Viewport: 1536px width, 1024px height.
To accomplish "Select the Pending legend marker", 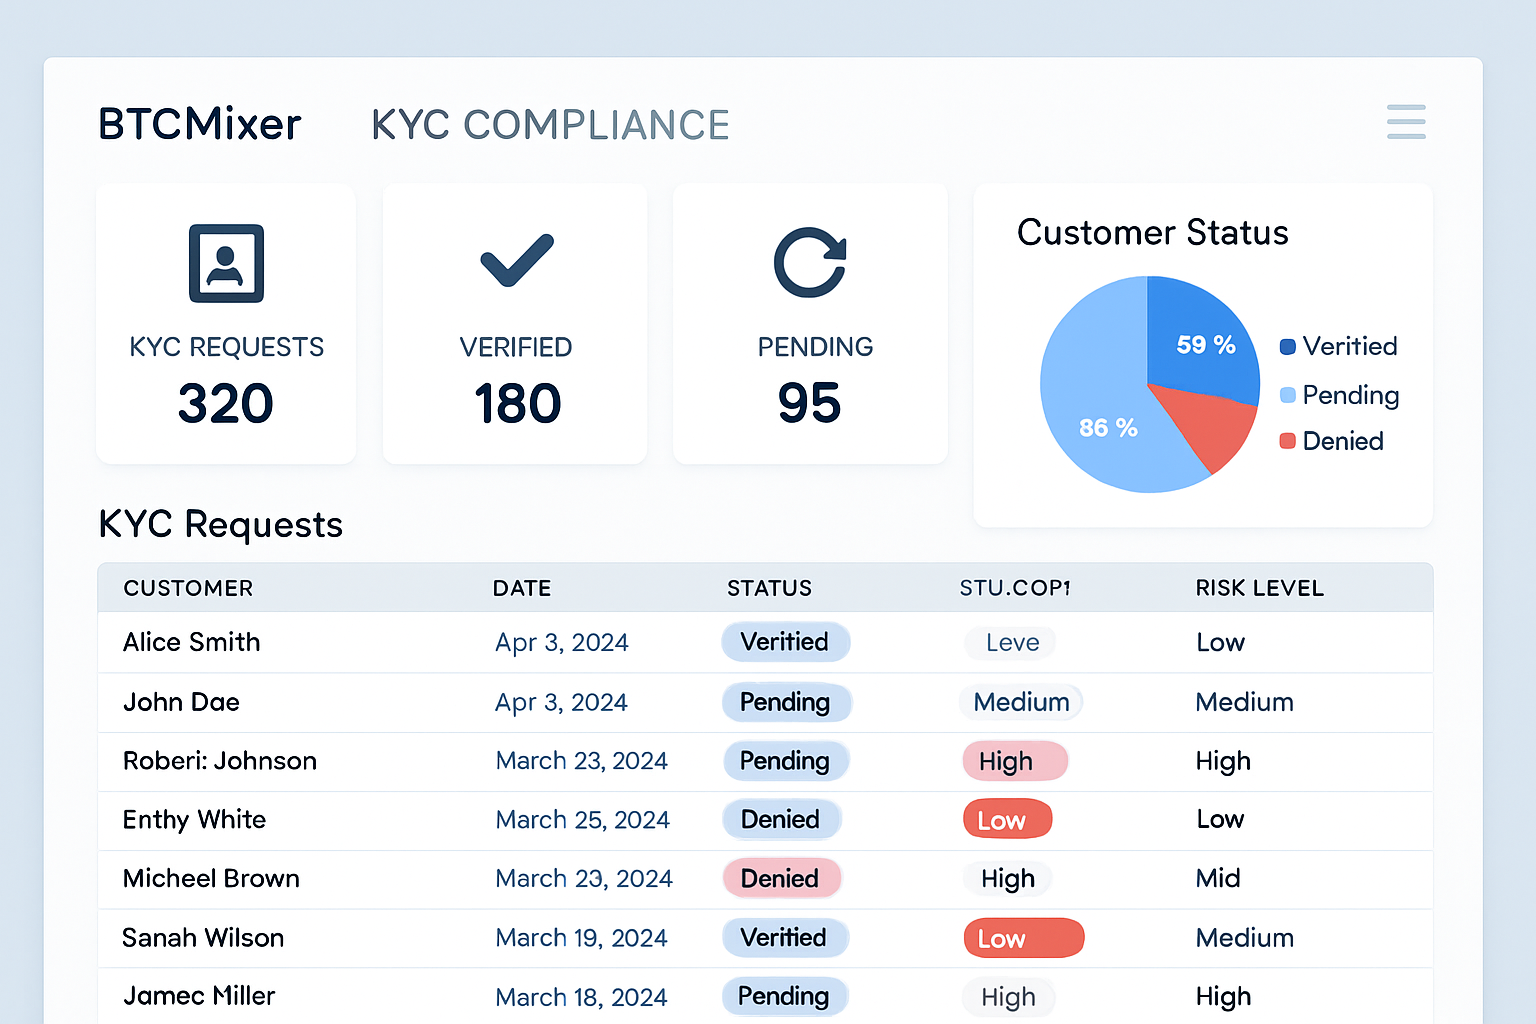I will tap(1286, 395).
